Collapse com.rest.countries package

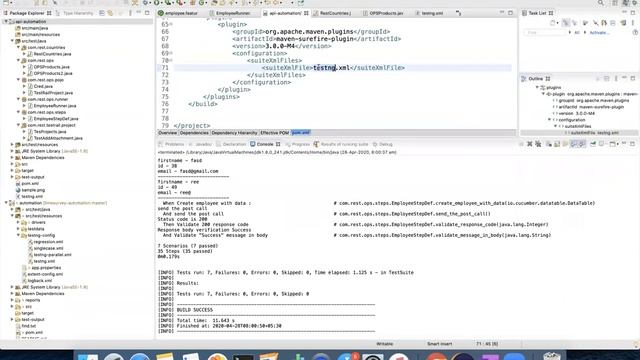18,47
